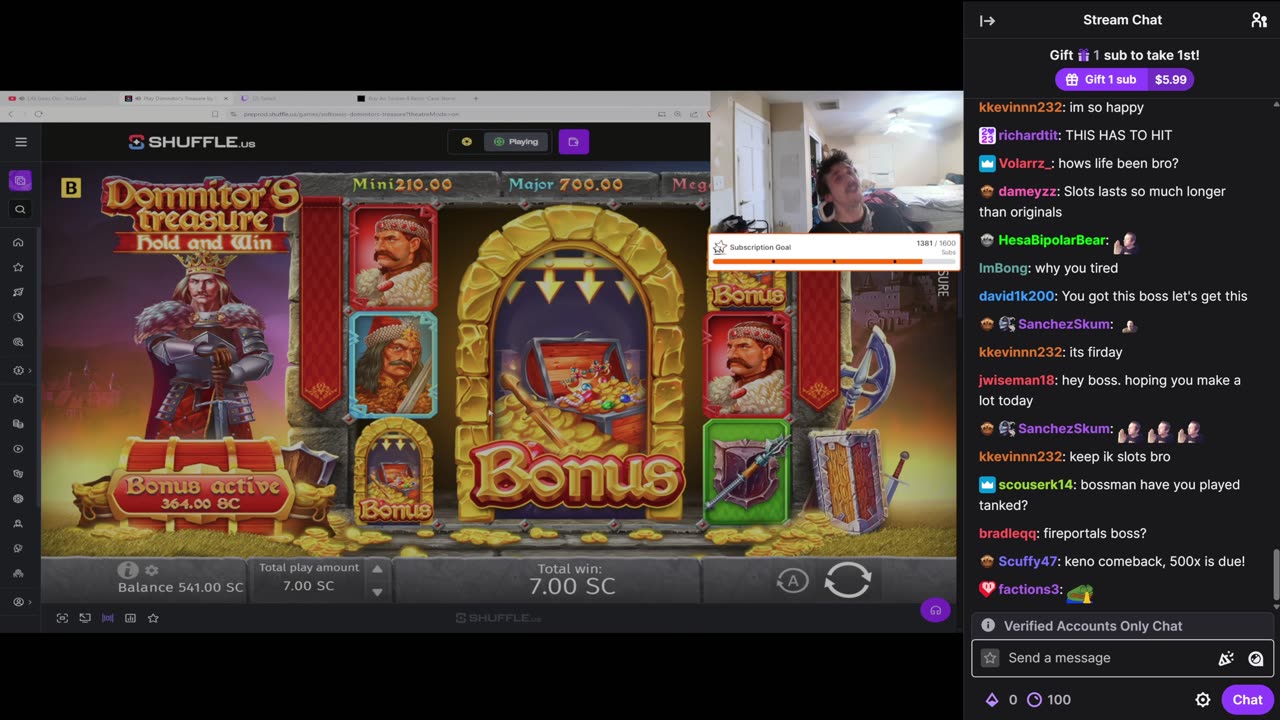This screenshot has height=720, width=1280.
Task: Click the ball icon in the sidebar
Action: point(18,498)
